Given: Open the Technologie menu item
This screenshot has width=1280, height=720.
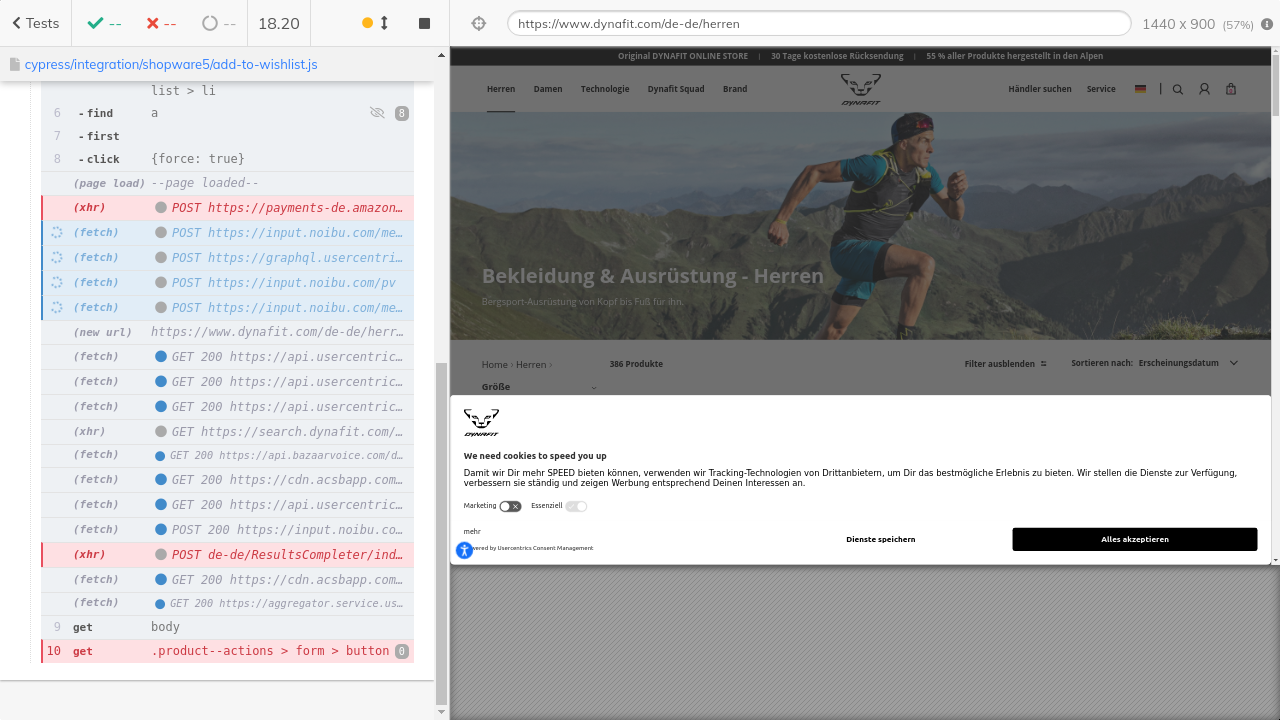Looking at the screenshot, I should coord(605,89).
